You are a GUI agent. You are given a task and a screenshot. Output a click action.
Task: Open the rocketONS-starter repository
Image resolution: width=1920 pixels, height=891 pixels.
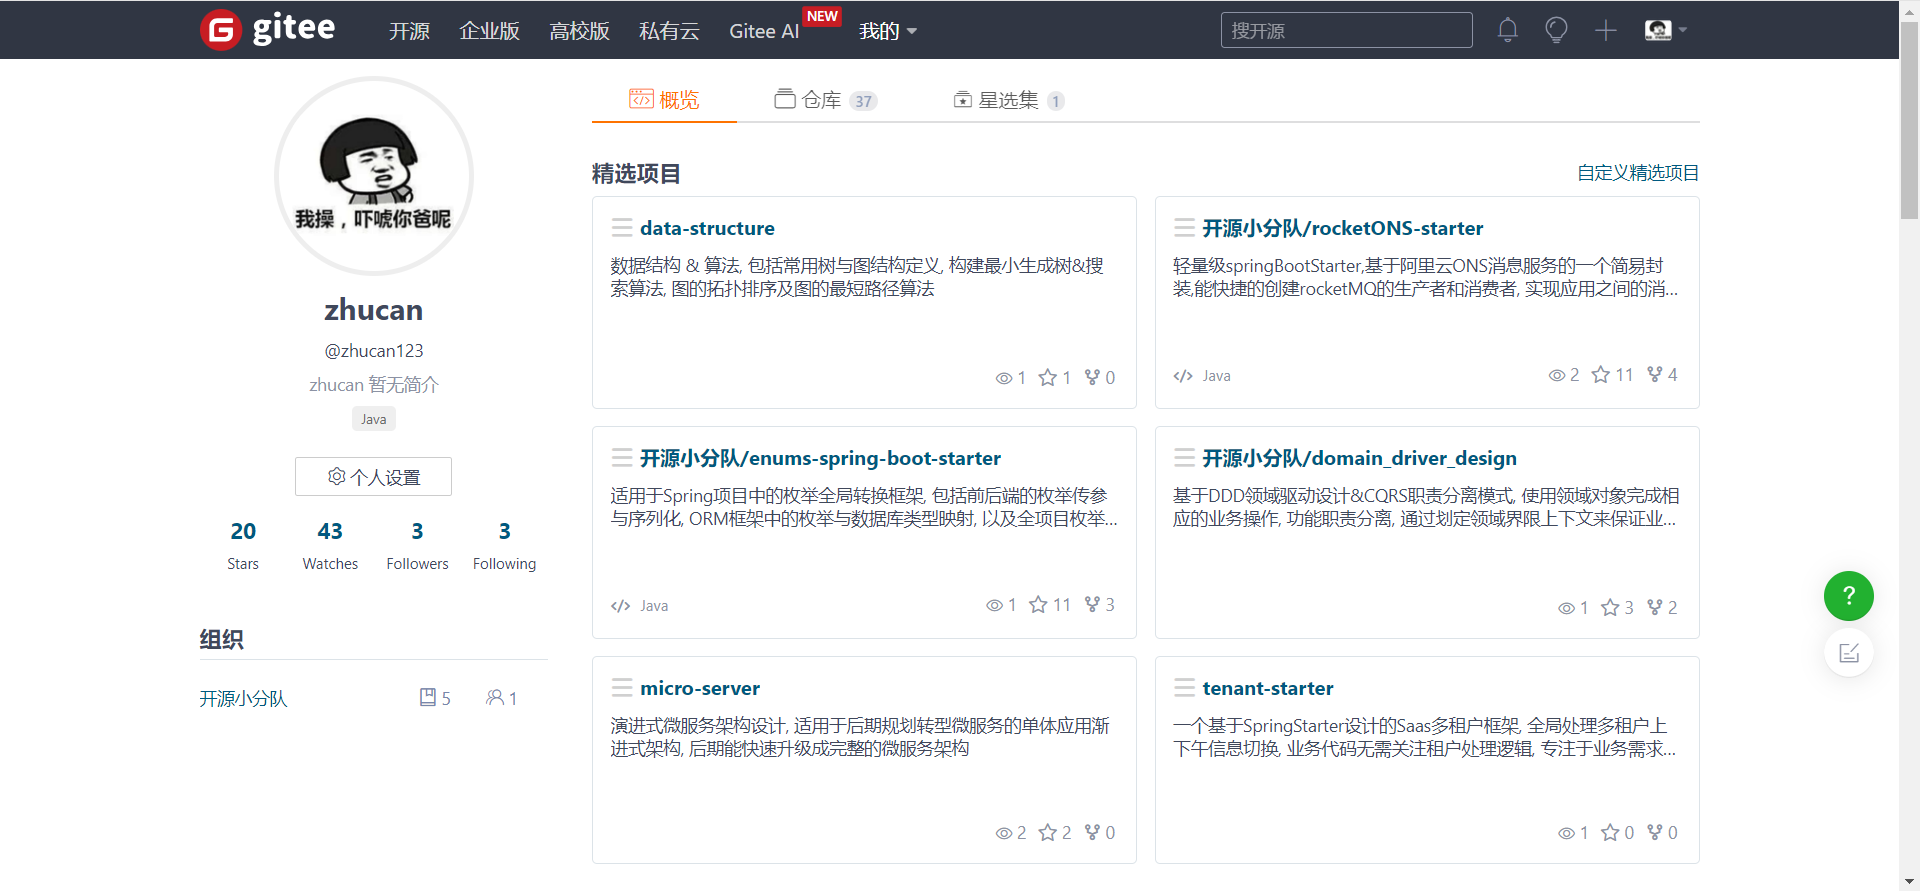point(1342,228)
